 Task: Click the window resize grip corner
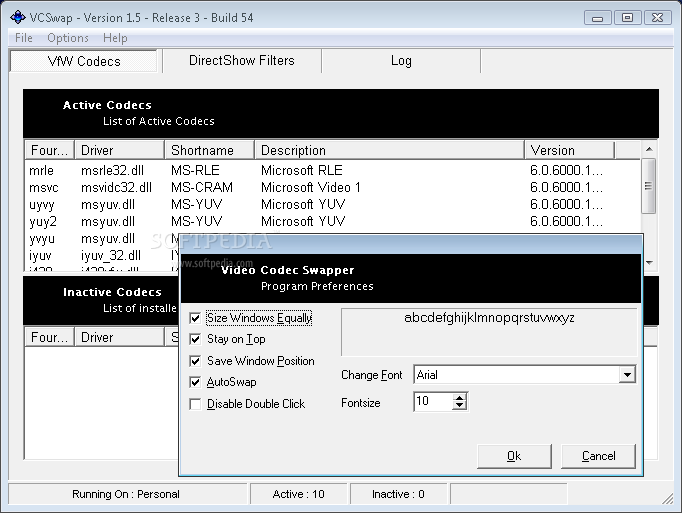coord(668,499)
